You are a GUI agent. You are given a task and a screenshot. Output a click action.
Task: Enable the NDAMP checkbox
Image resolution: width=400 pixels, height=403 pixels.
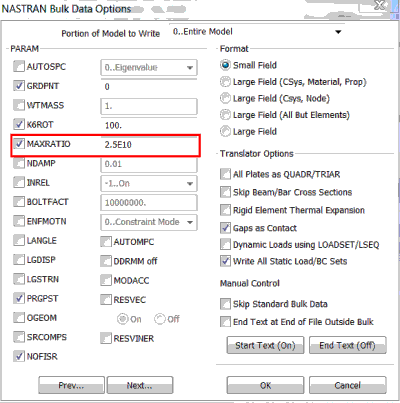click(19, 163)
